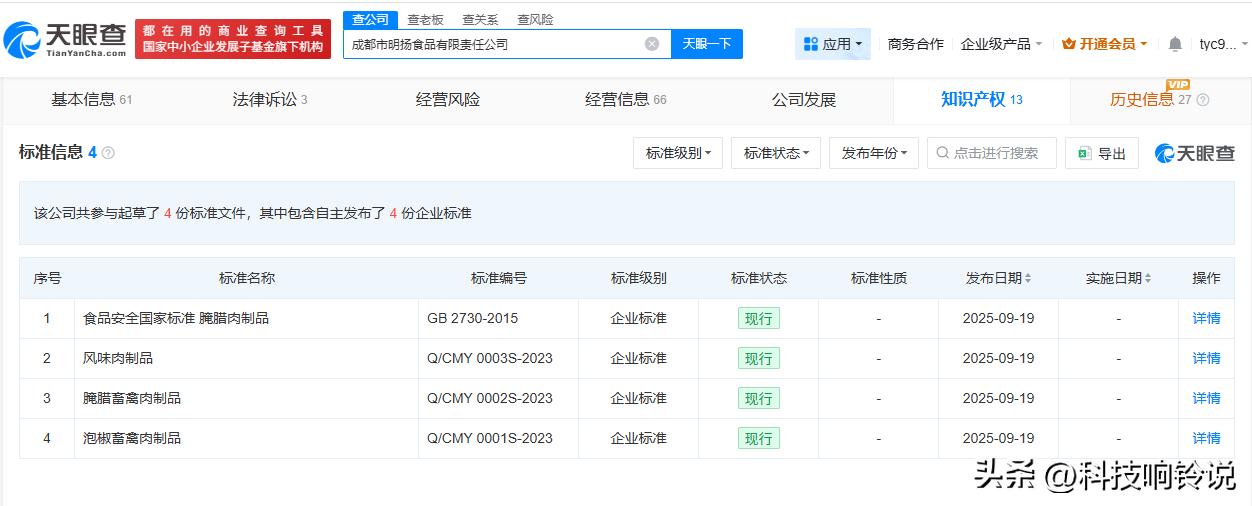Switch to the 查关系 search tab

pyautogui.click(x=480, y=20)
